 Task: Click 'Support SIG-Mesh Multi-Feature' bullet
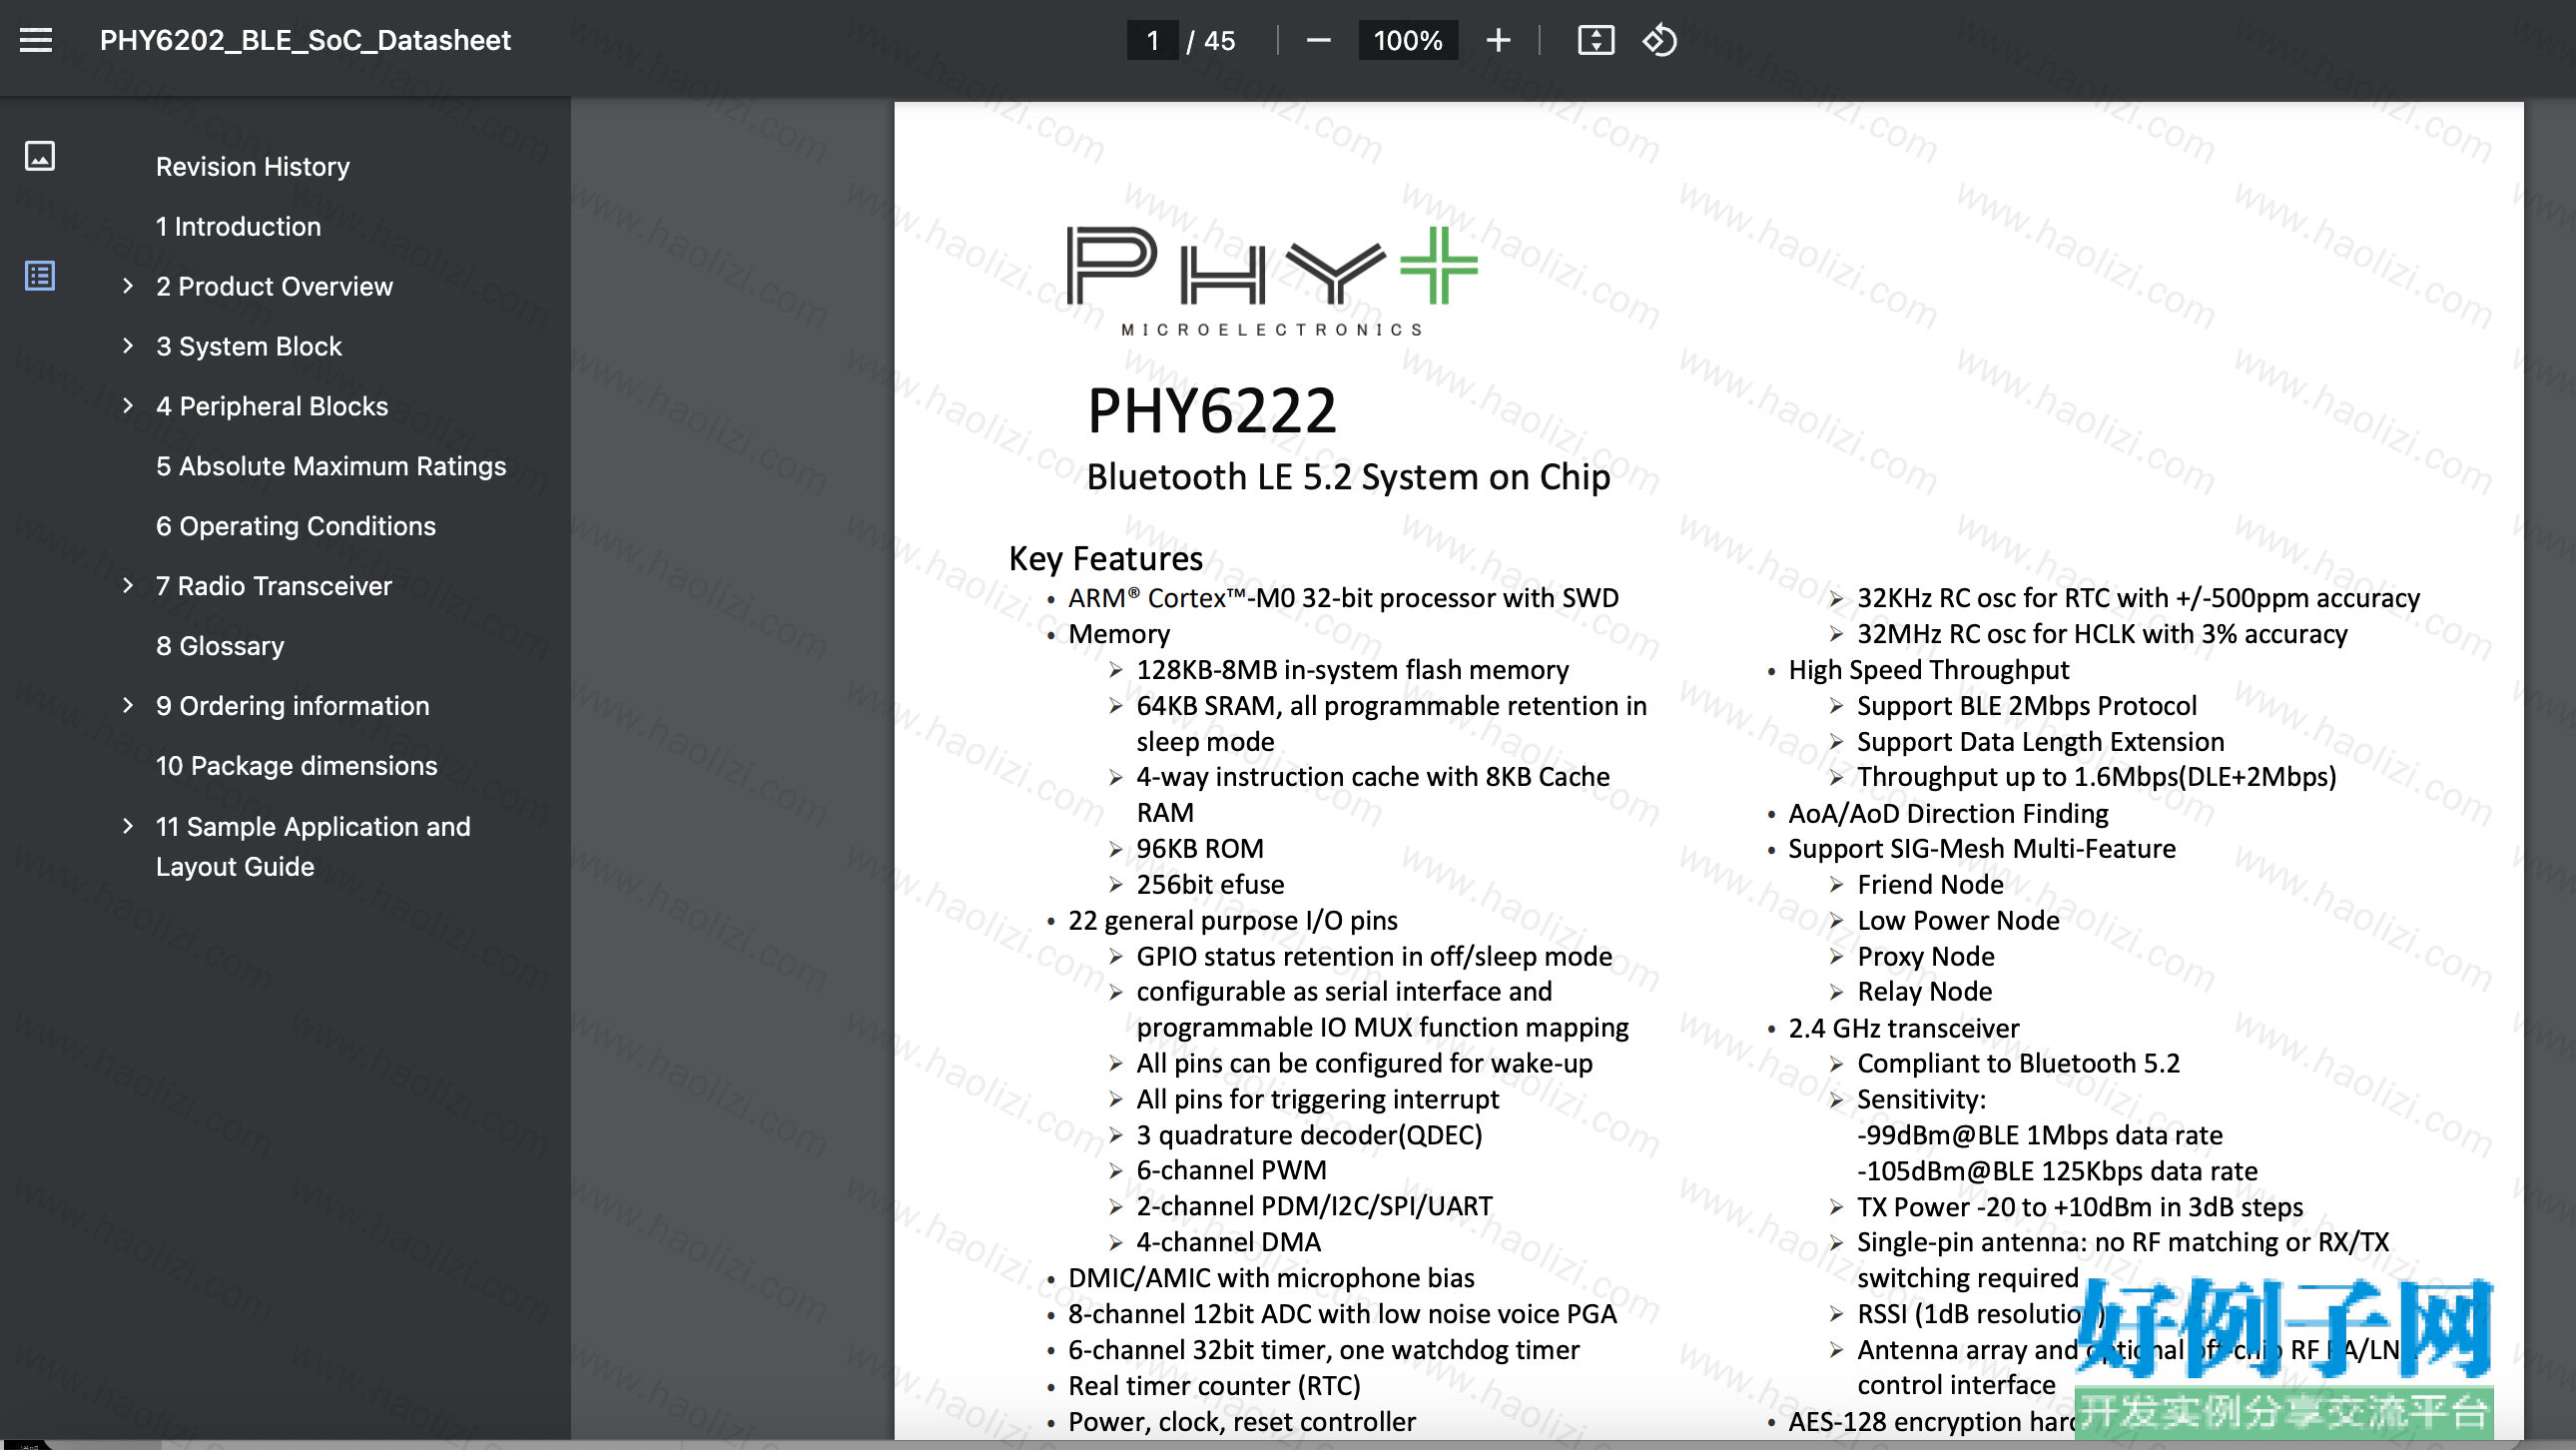tap(1982, 848)
